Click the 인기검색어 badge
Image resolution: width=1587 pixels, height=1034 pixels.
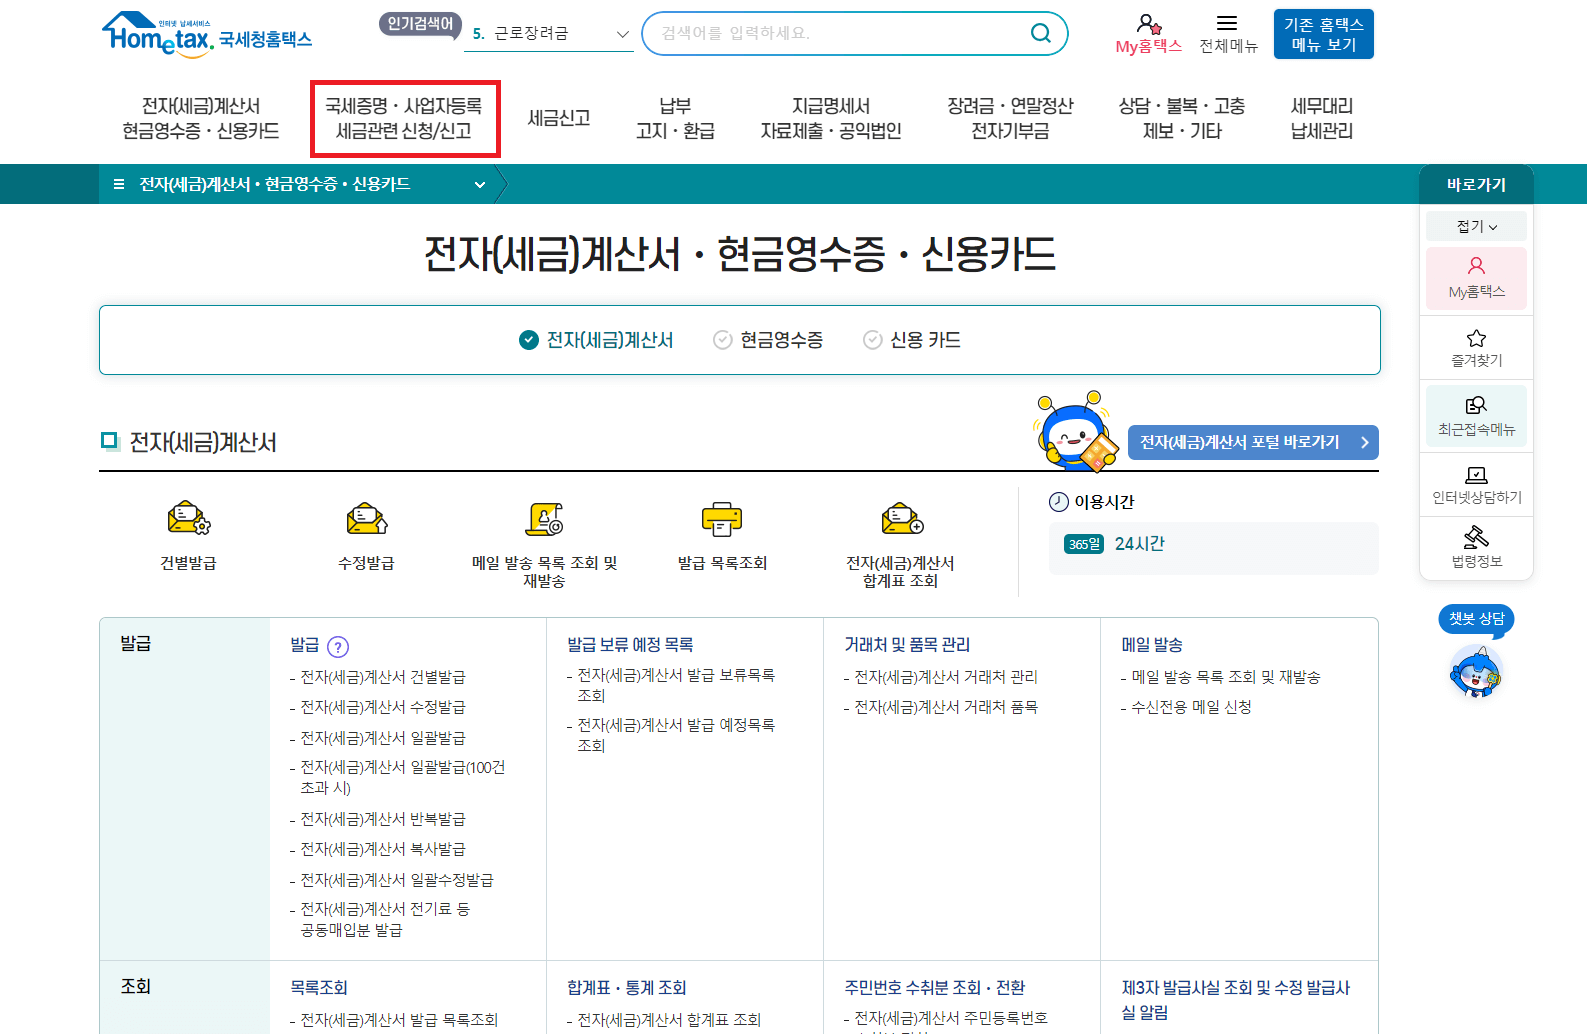coord(420,24)
